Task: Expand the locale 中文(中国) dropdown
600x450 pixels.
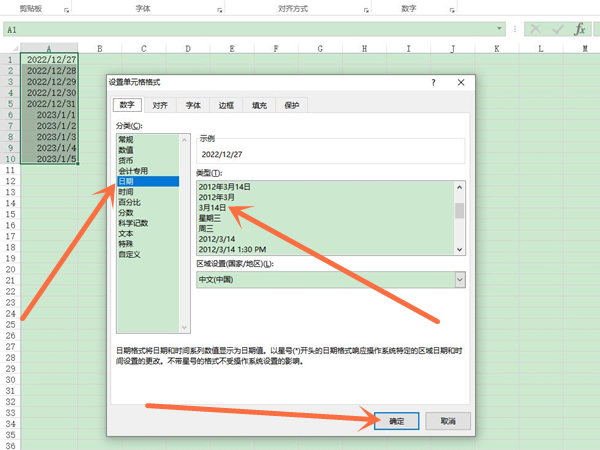Action: point(460,280)
